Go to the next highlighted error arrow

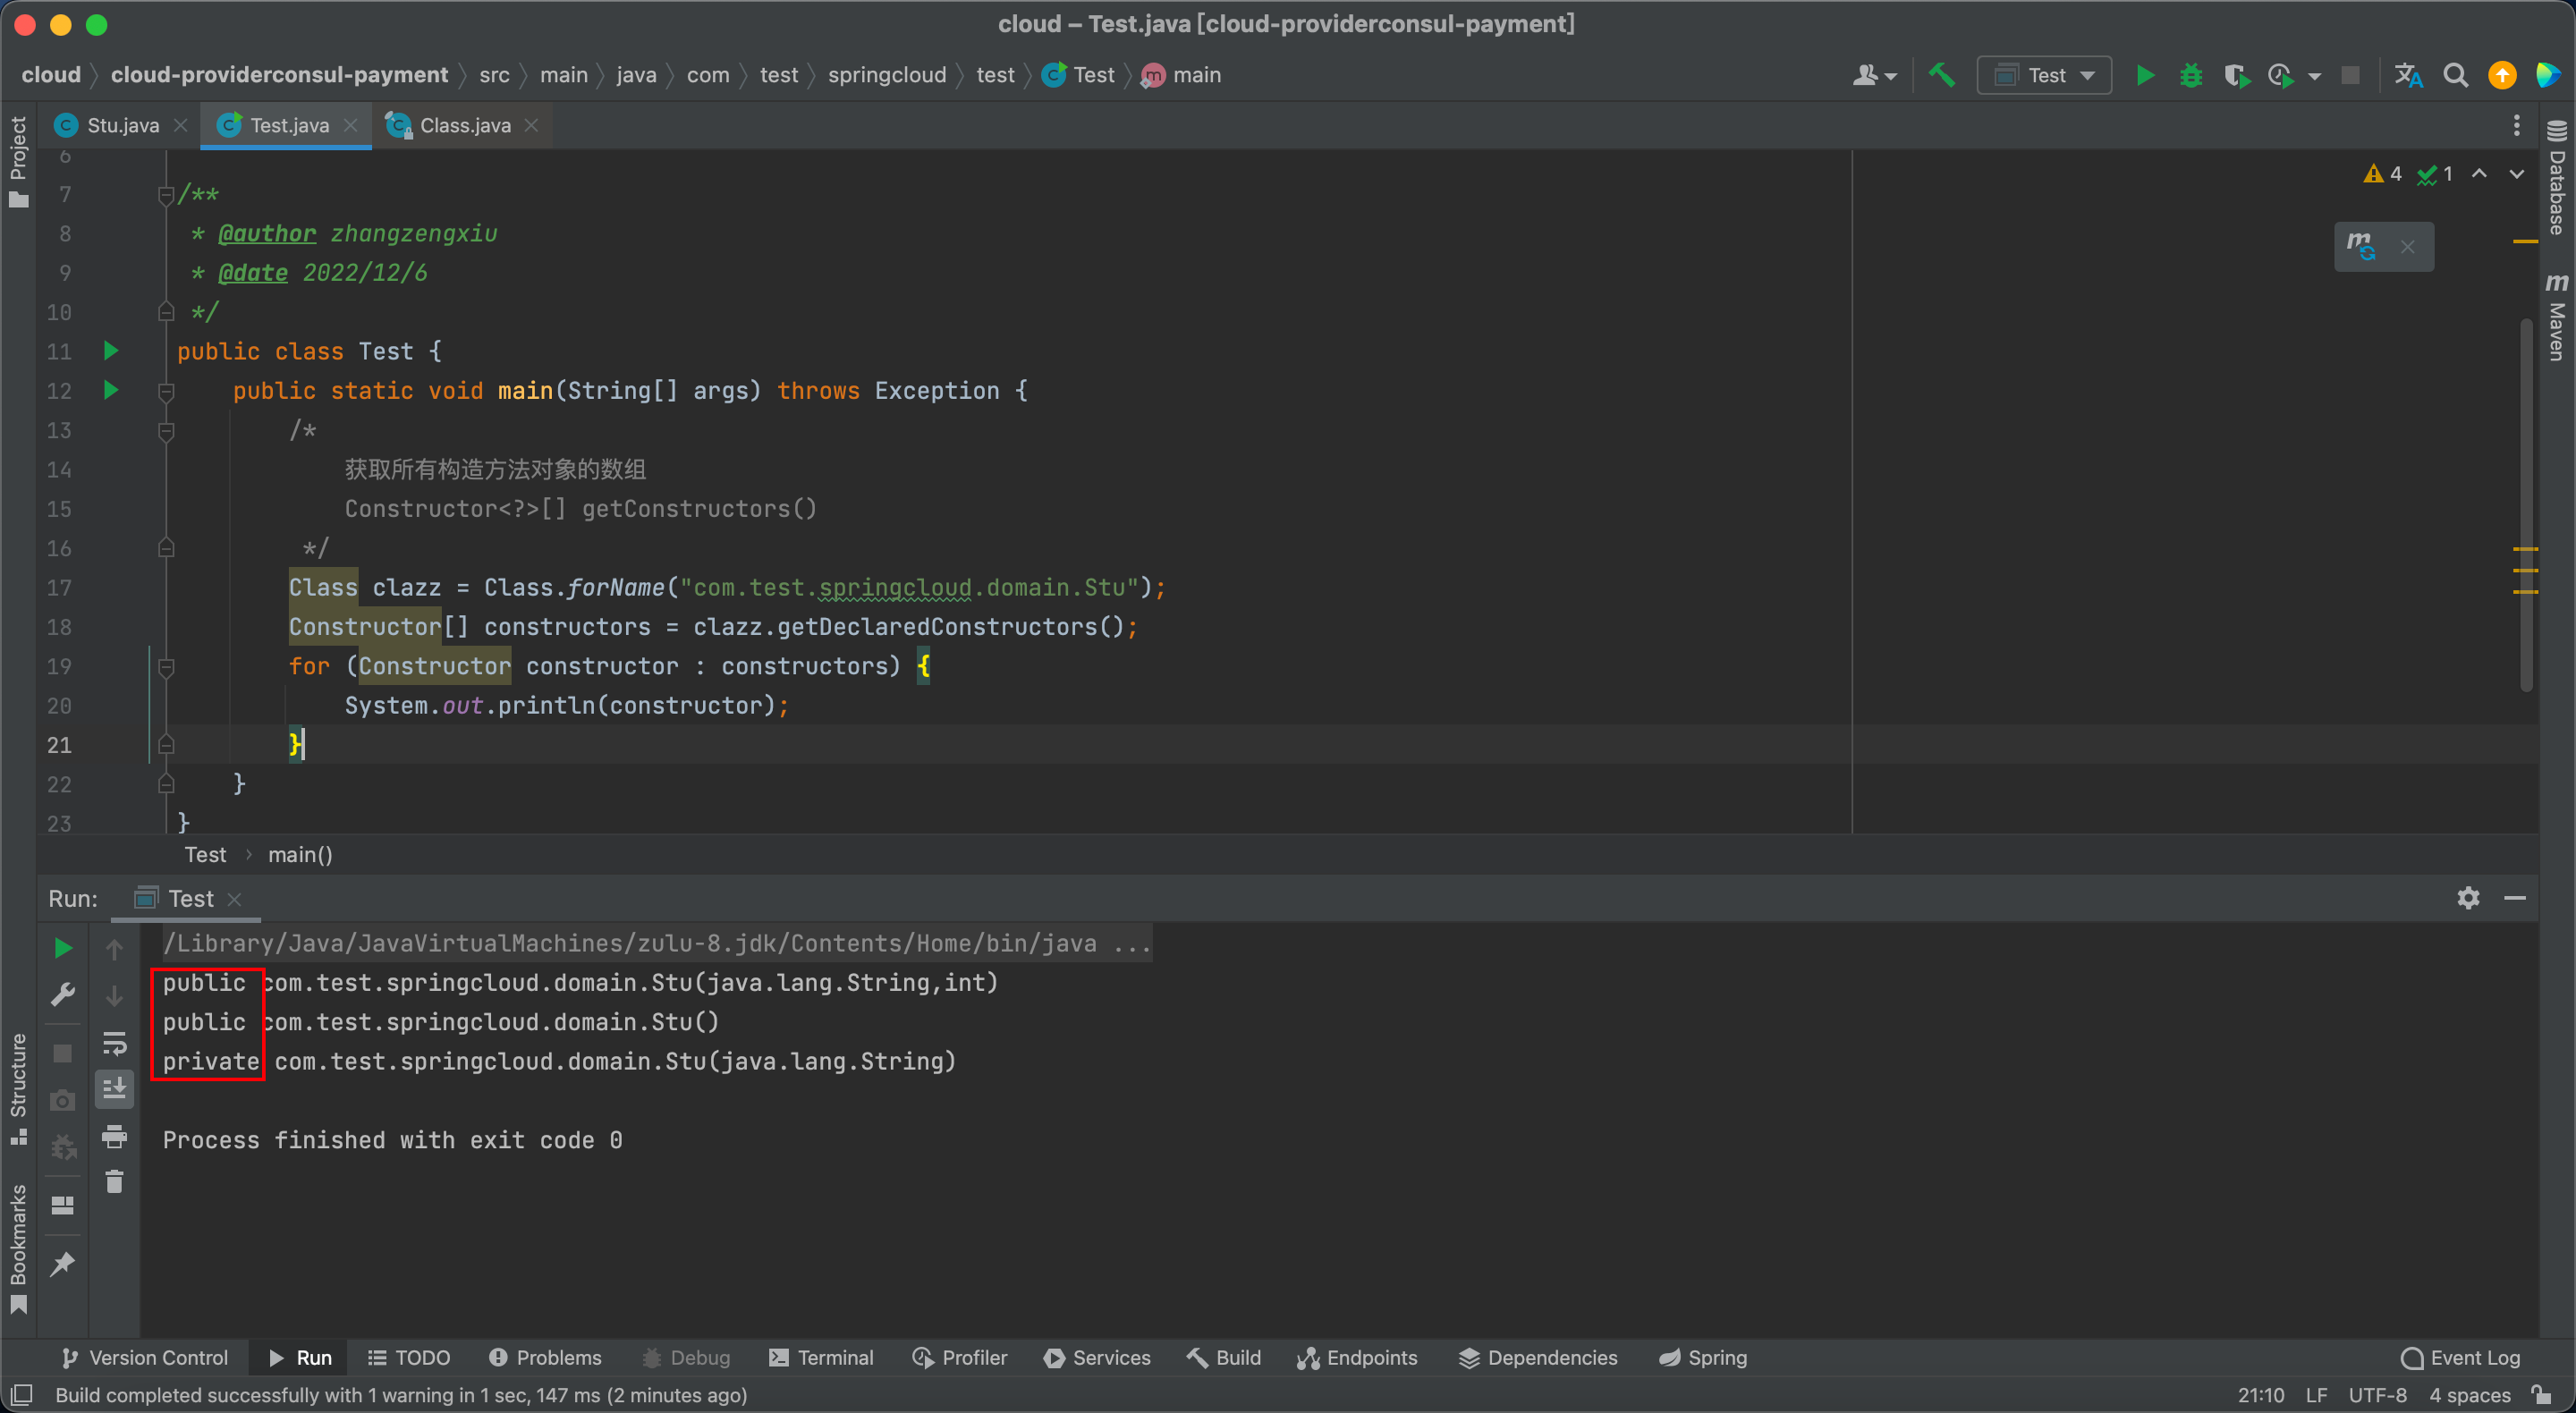2516,174
